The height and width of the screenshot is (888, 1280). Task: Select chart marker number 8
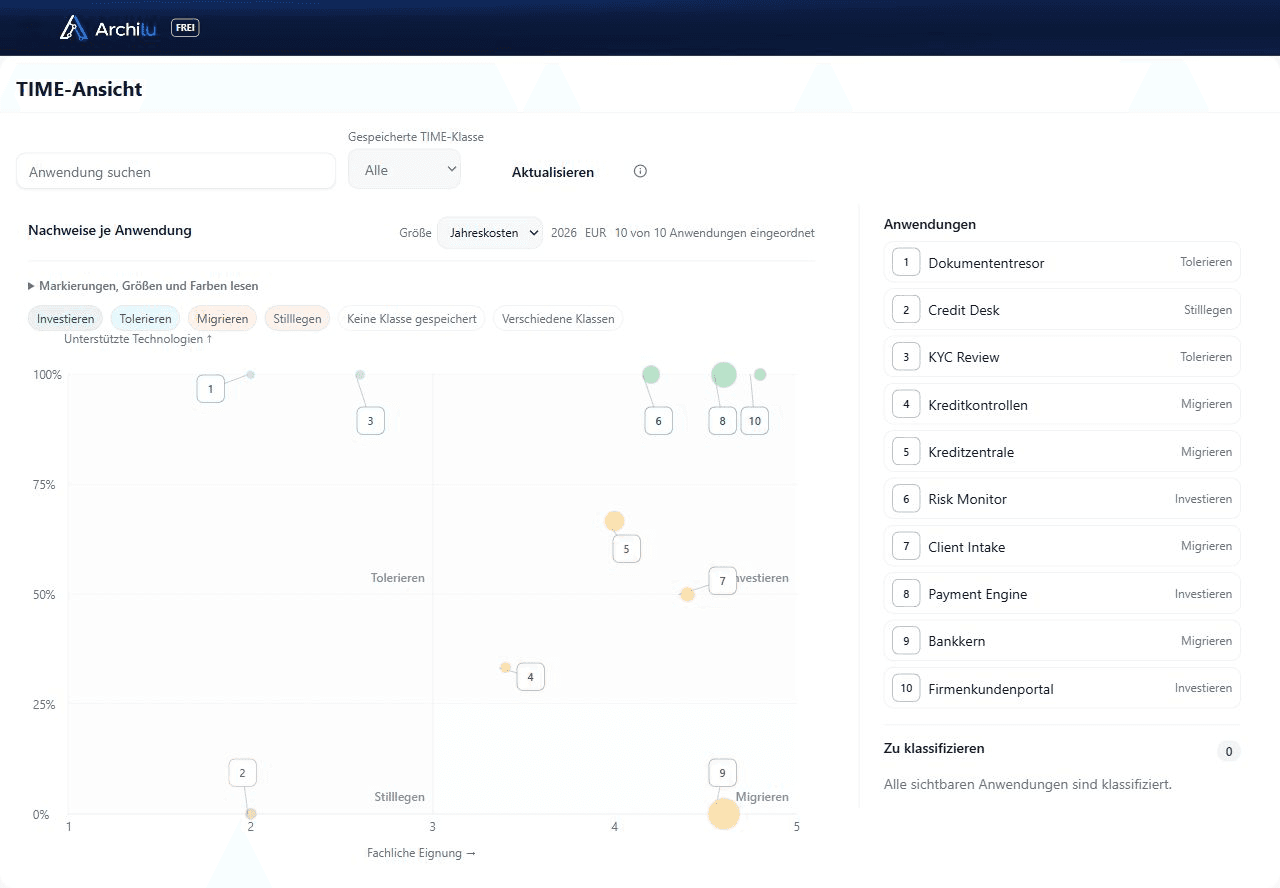pos(722,421)
